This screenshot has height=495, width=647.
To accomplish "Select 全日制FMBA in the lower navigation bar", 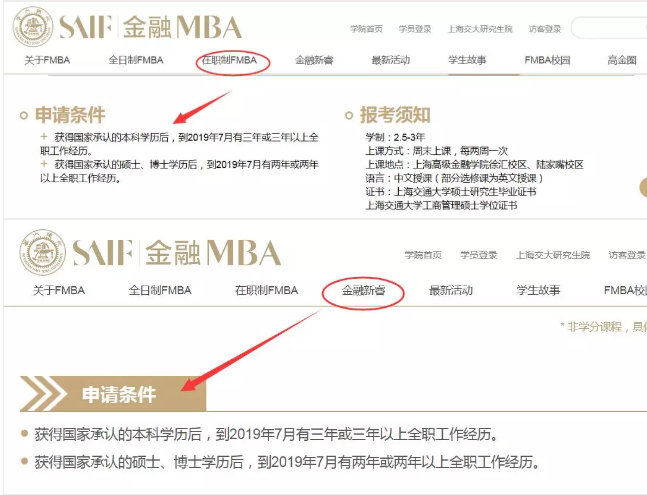I will [x=160, y=291].
